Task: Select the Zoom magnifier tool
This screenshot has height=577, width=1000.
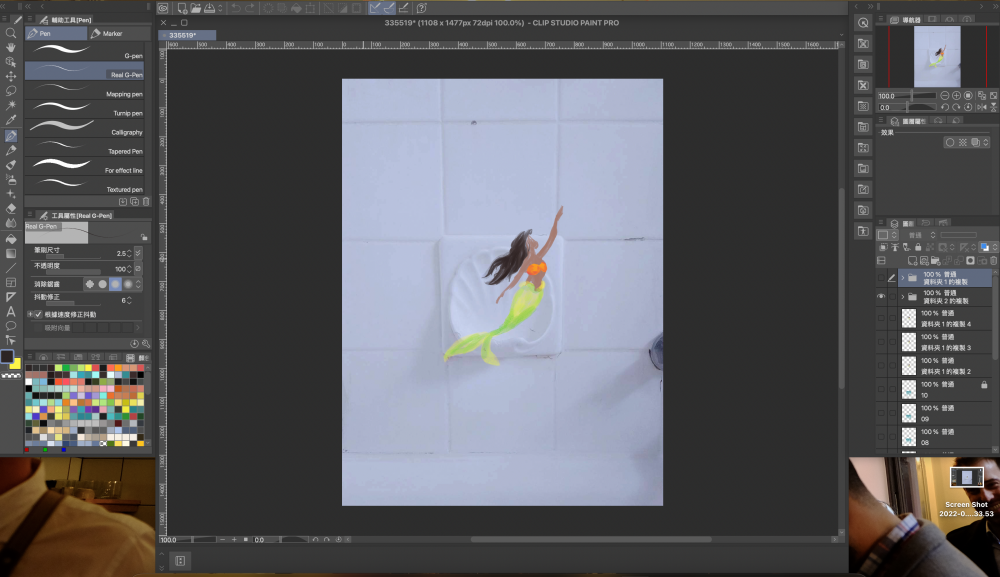Action: [11, 33]
